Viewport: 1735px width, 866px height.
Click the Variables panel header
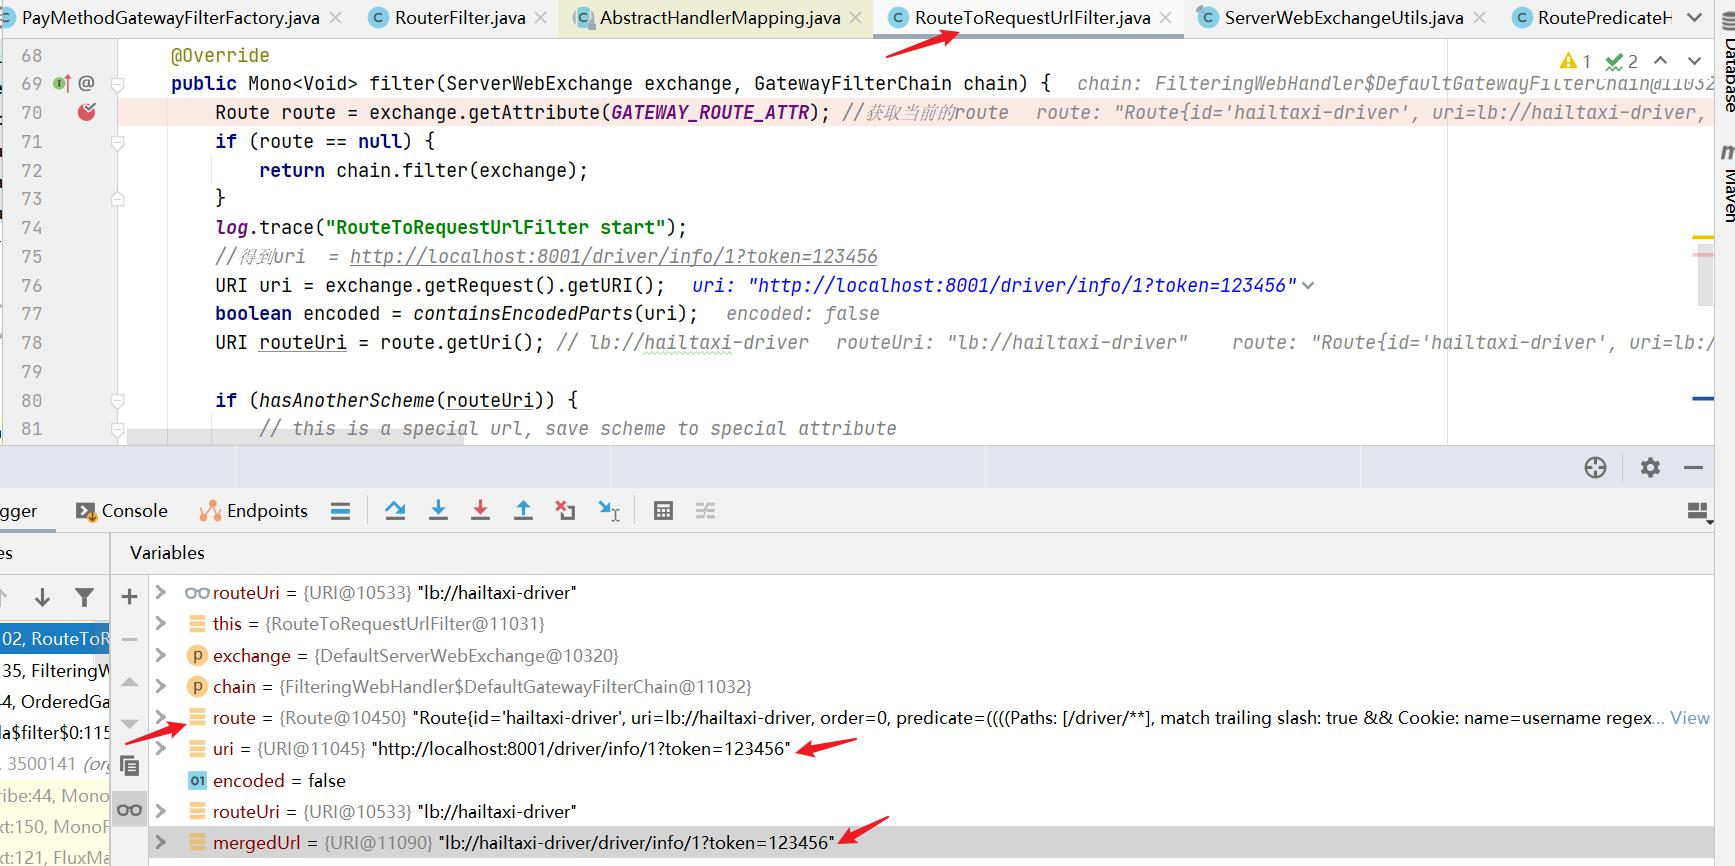pyautogui.click(x=167, y=553)
